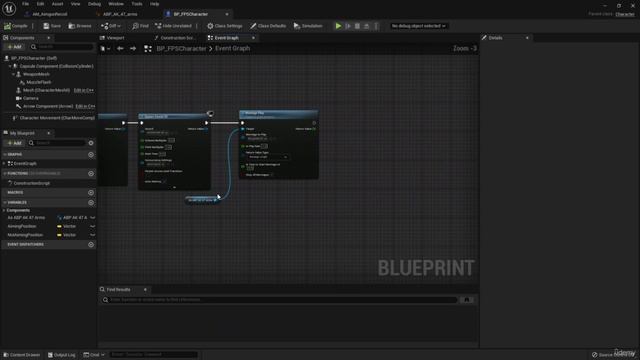Compile the blueprint

[x=16, y=26]
